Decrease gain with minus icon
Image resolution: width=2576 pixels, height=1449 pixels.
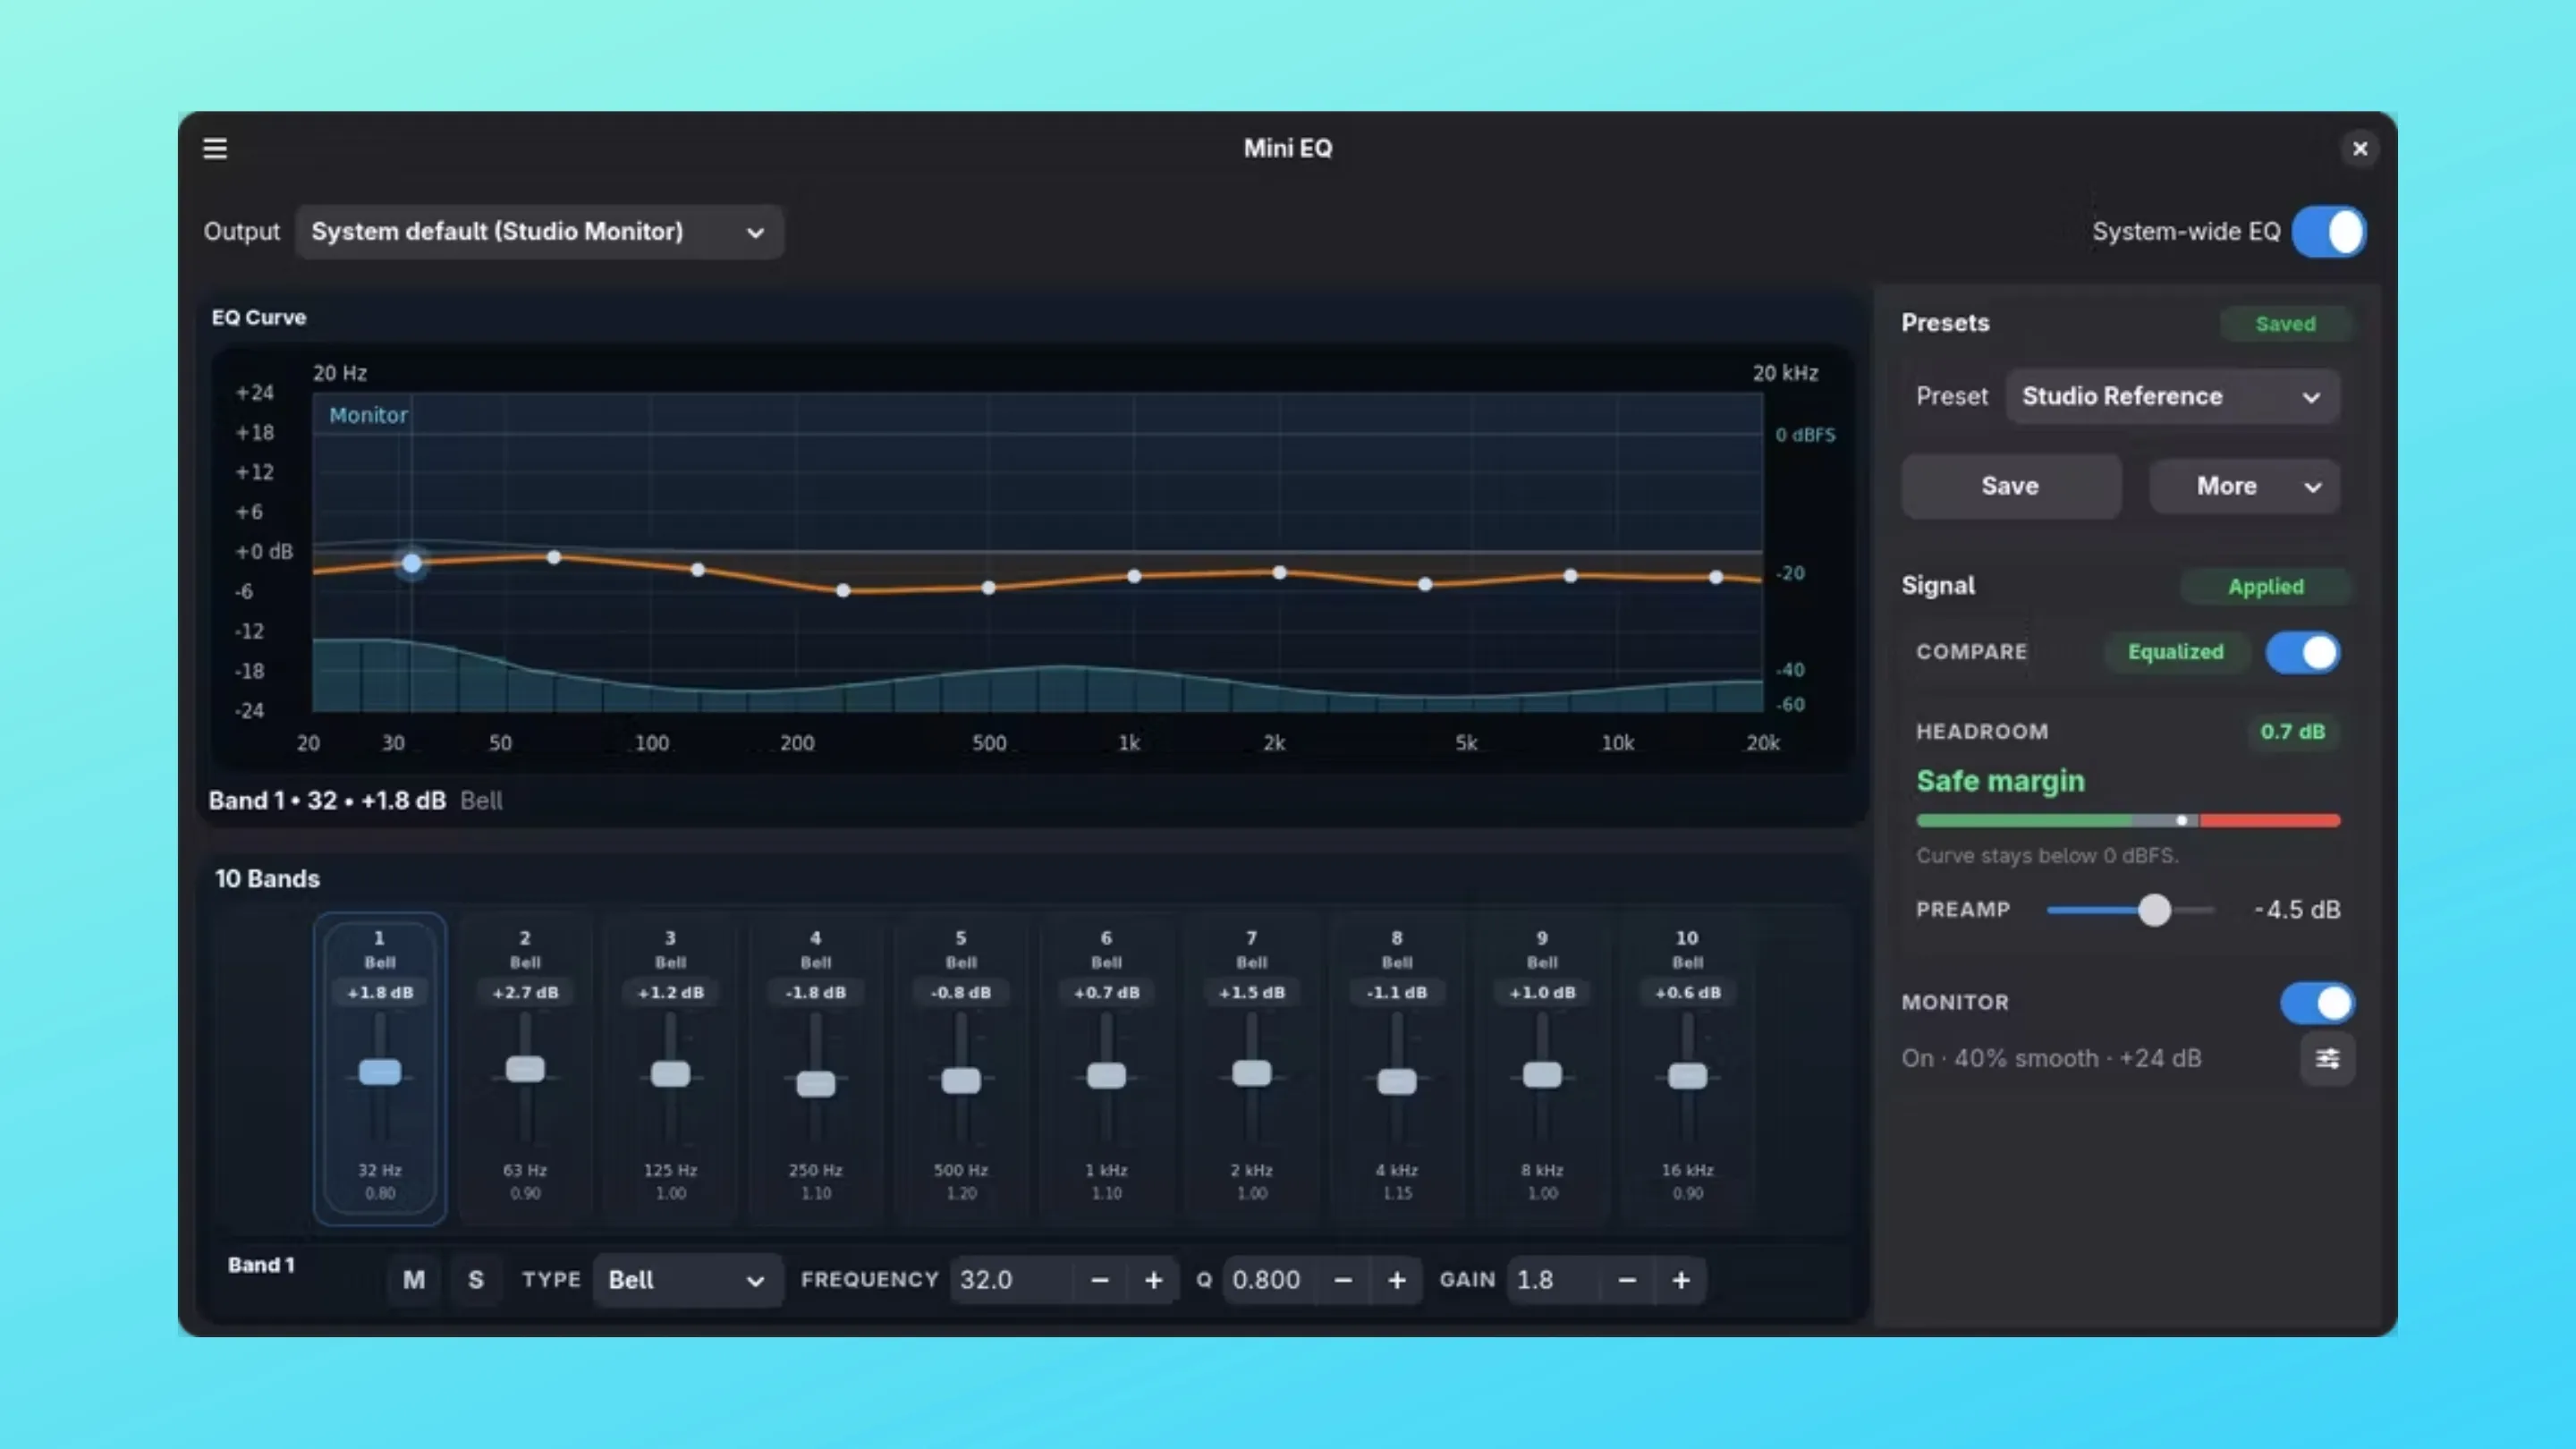[x=1627, y=1280]
